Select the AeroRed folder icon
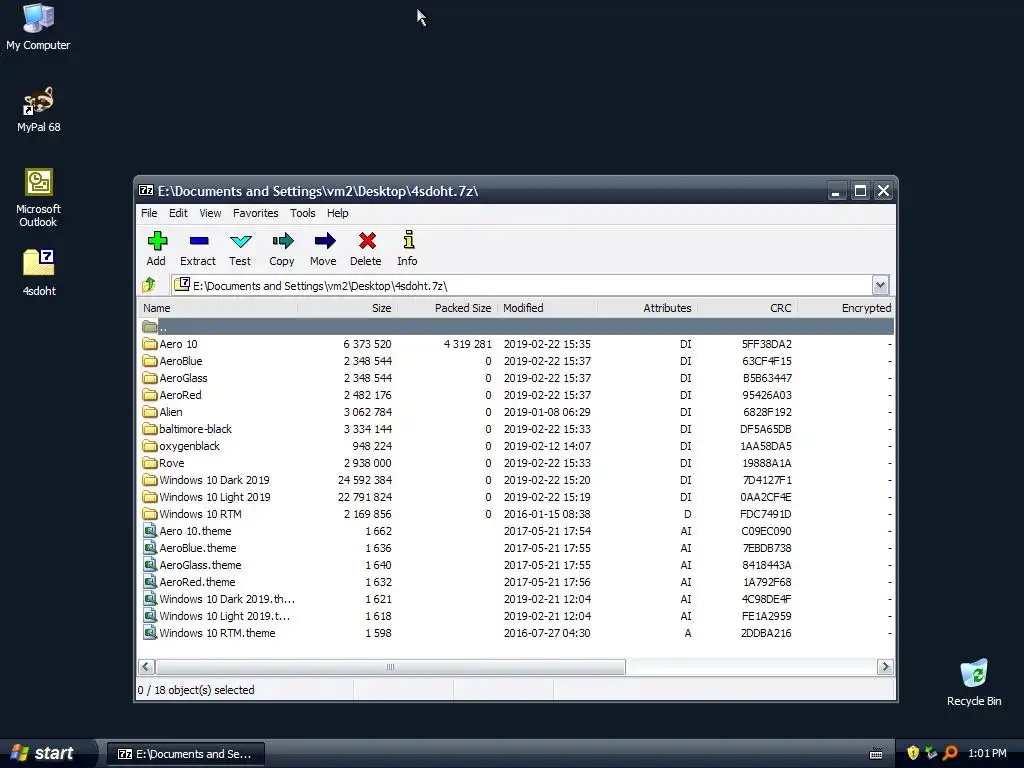 150,394
